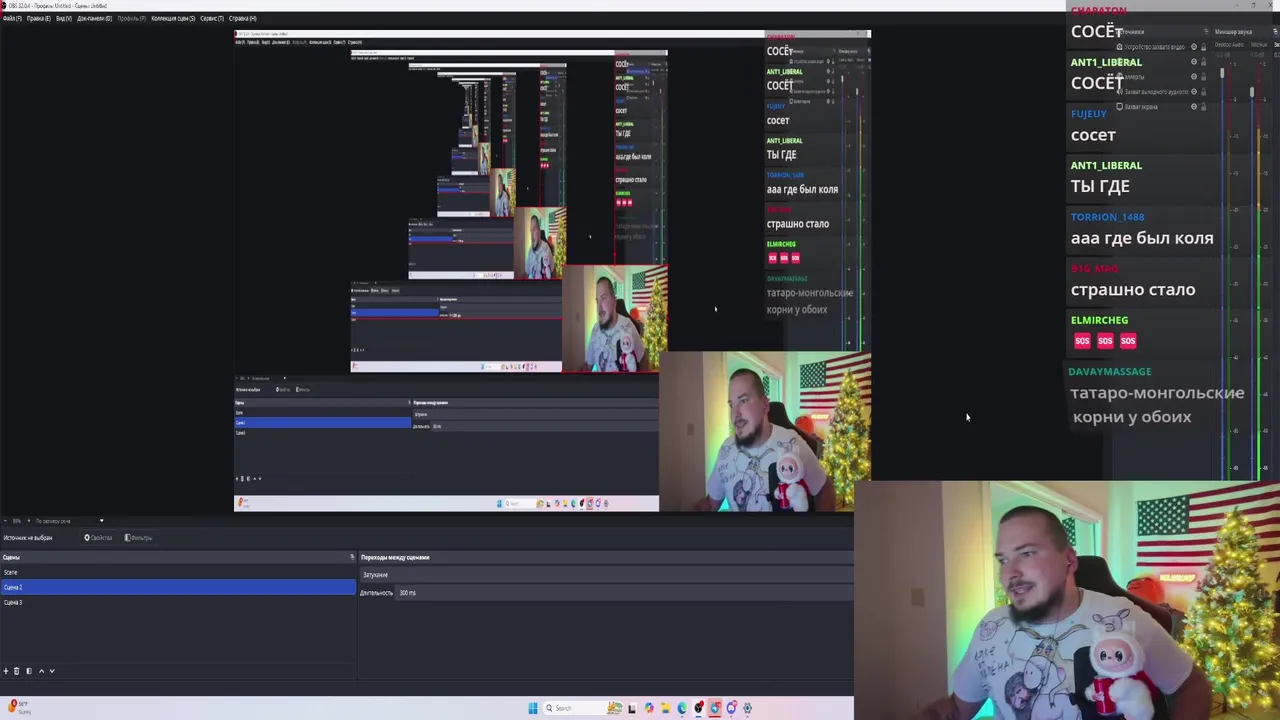Toggle visibility of Захват экрана source

tap(1194, 107)
